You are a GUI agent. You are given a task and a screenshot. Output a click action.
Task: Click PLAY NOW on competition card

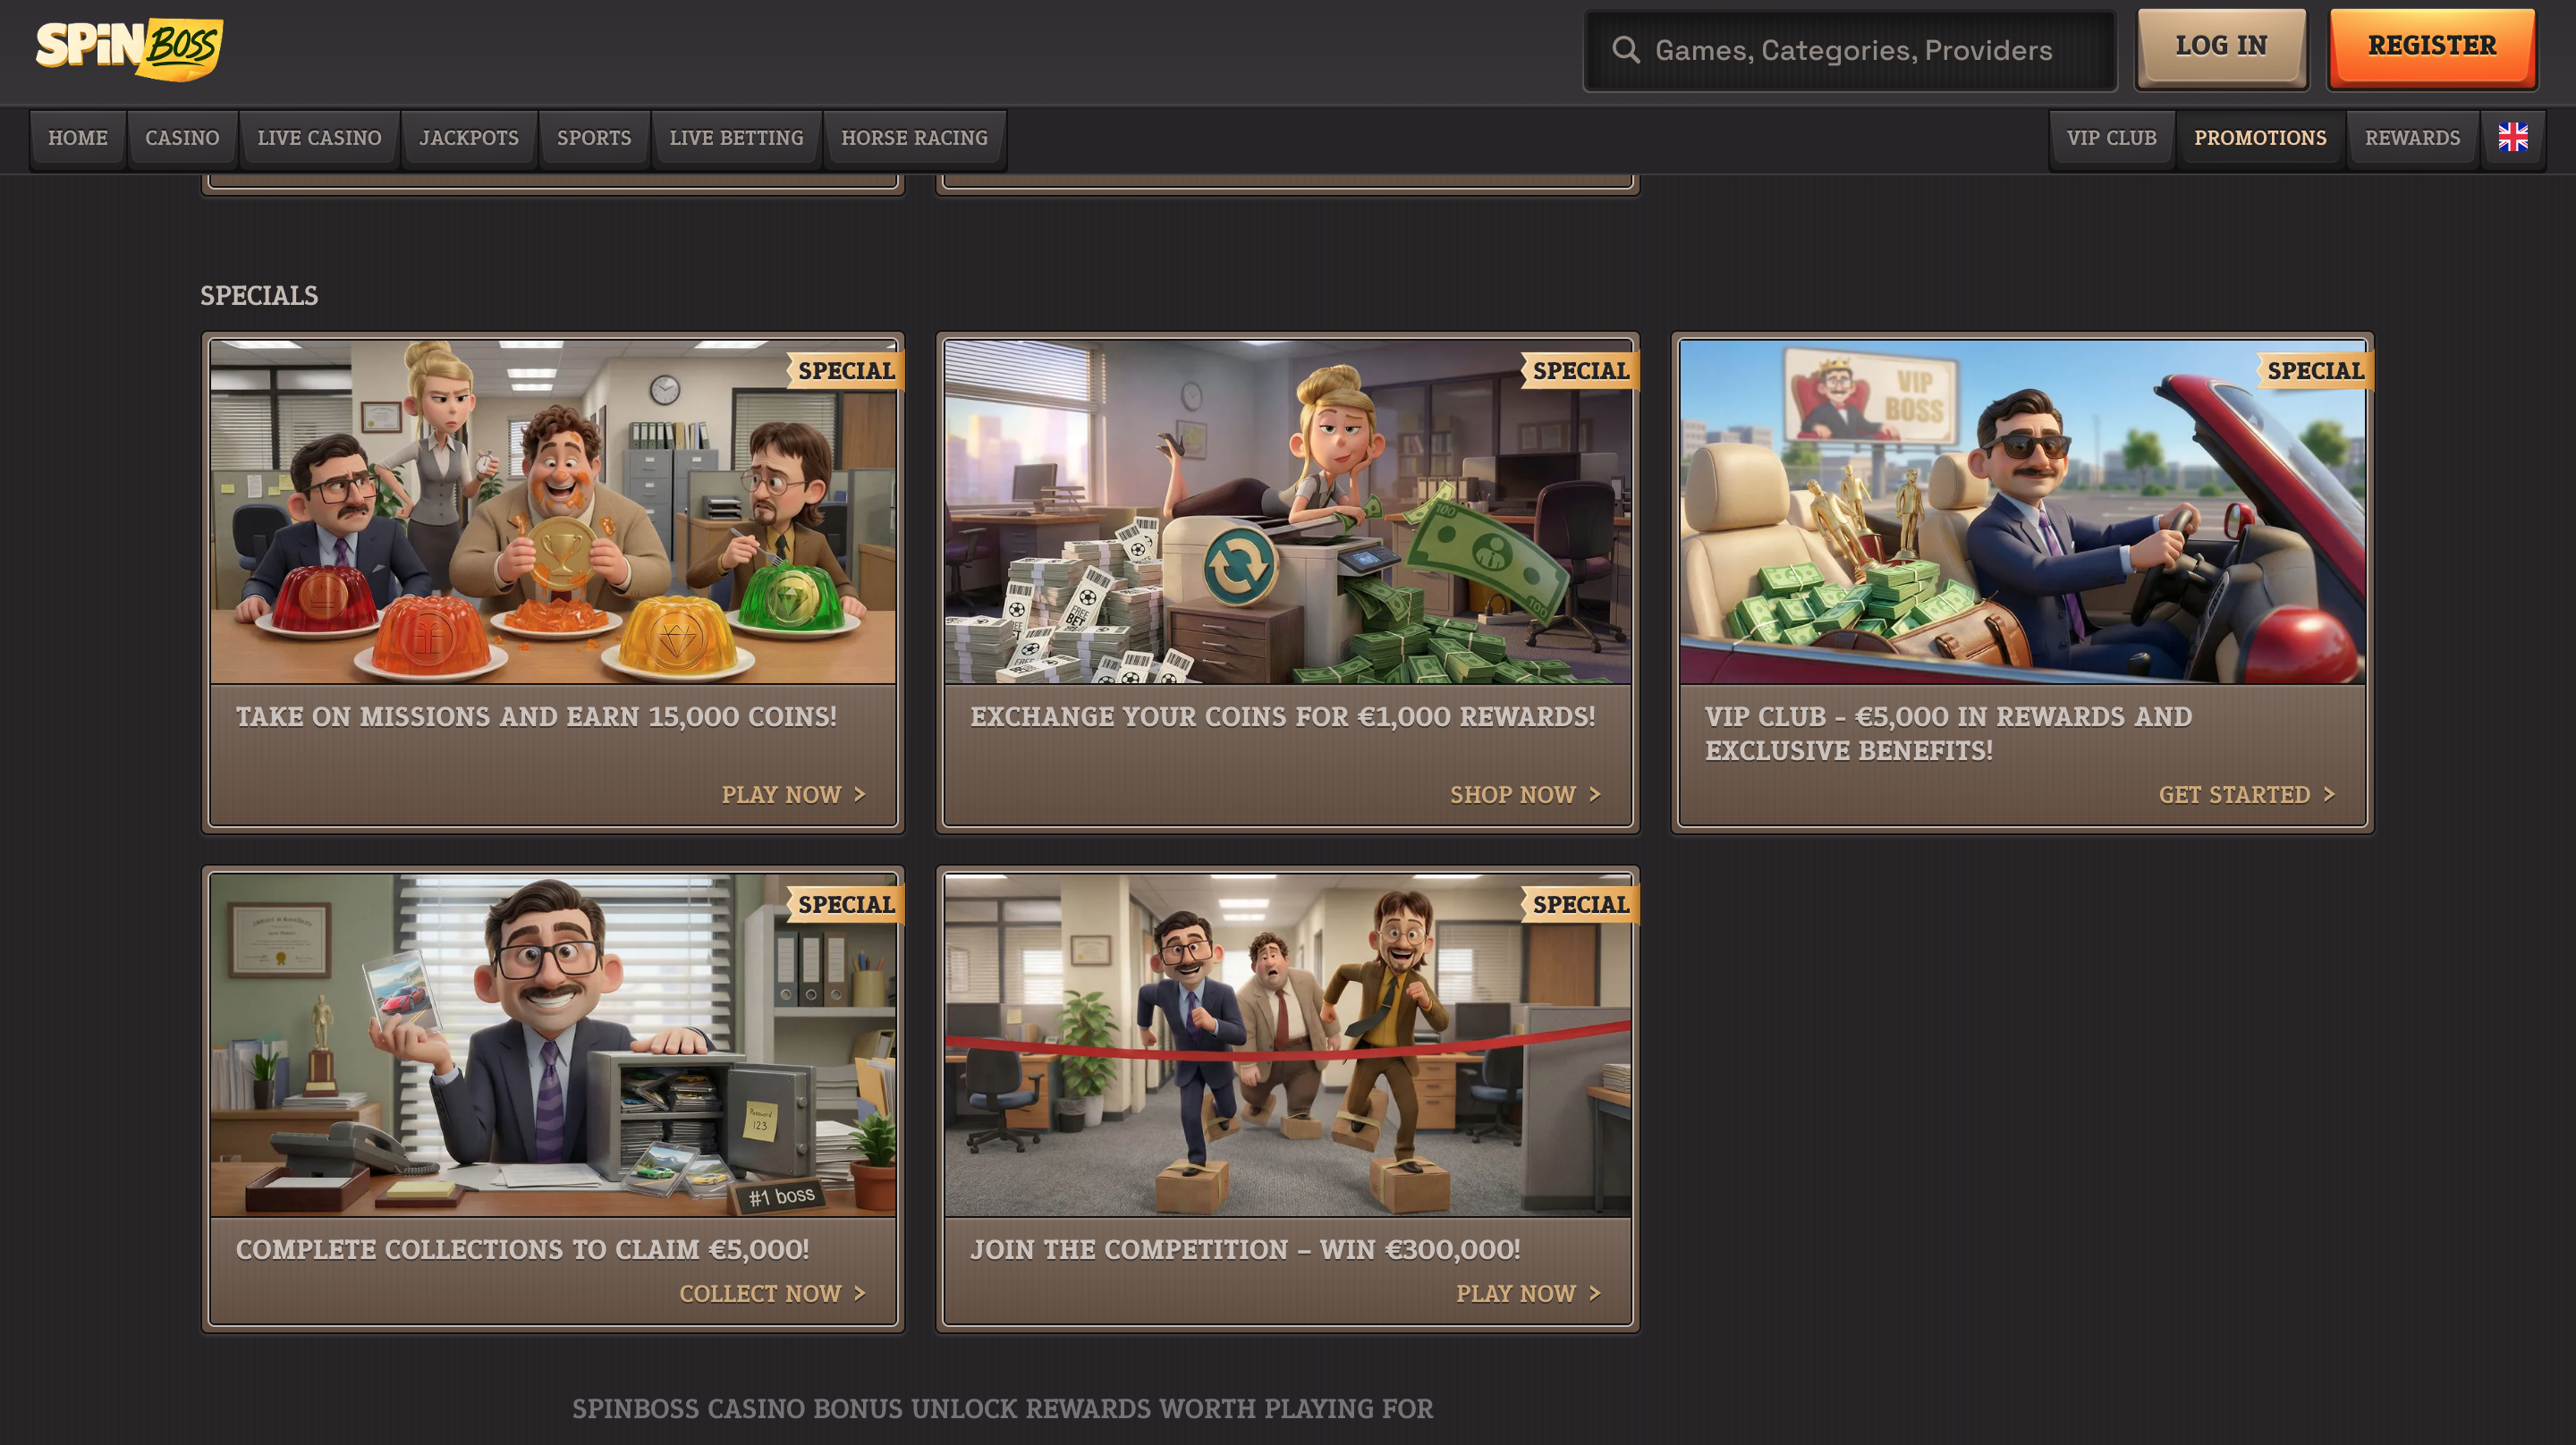(x=1528, y=1293)
